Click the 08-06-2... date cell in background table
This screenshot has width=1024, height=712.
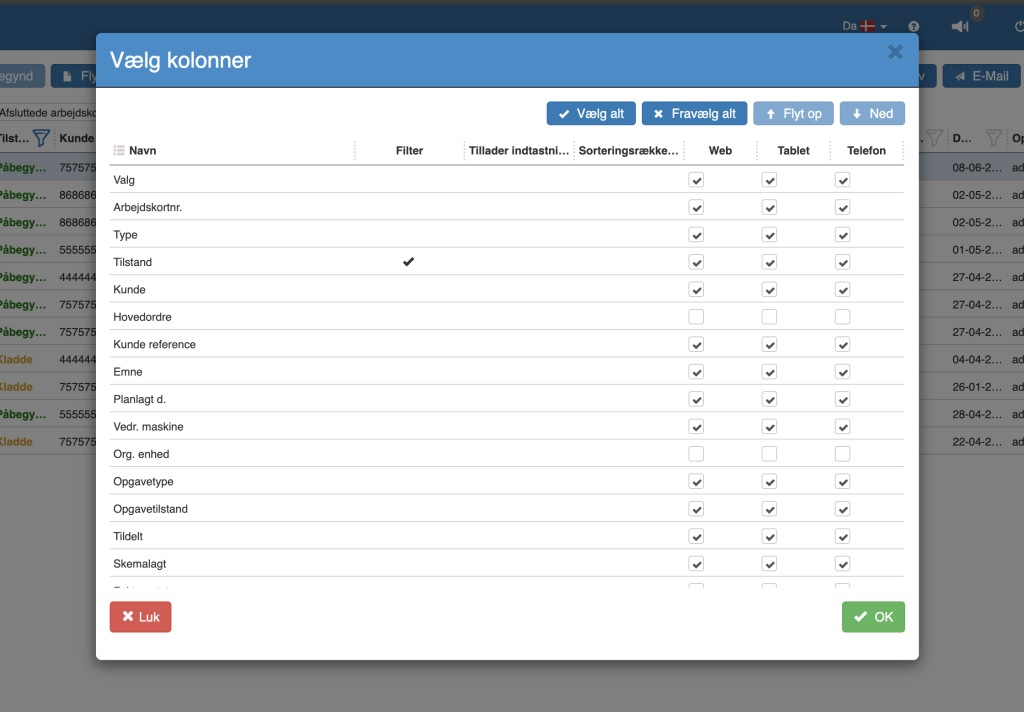coord(976,167)
